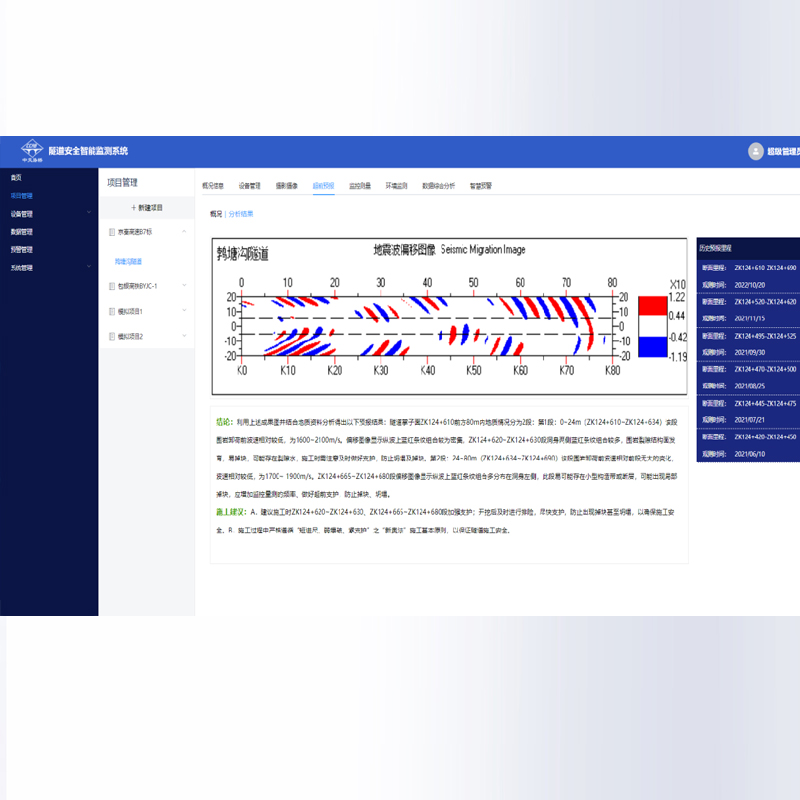This screenshot has height=800, width=800.
Task: Switch to the 概况信息 tab
Action: pos(213,186)
